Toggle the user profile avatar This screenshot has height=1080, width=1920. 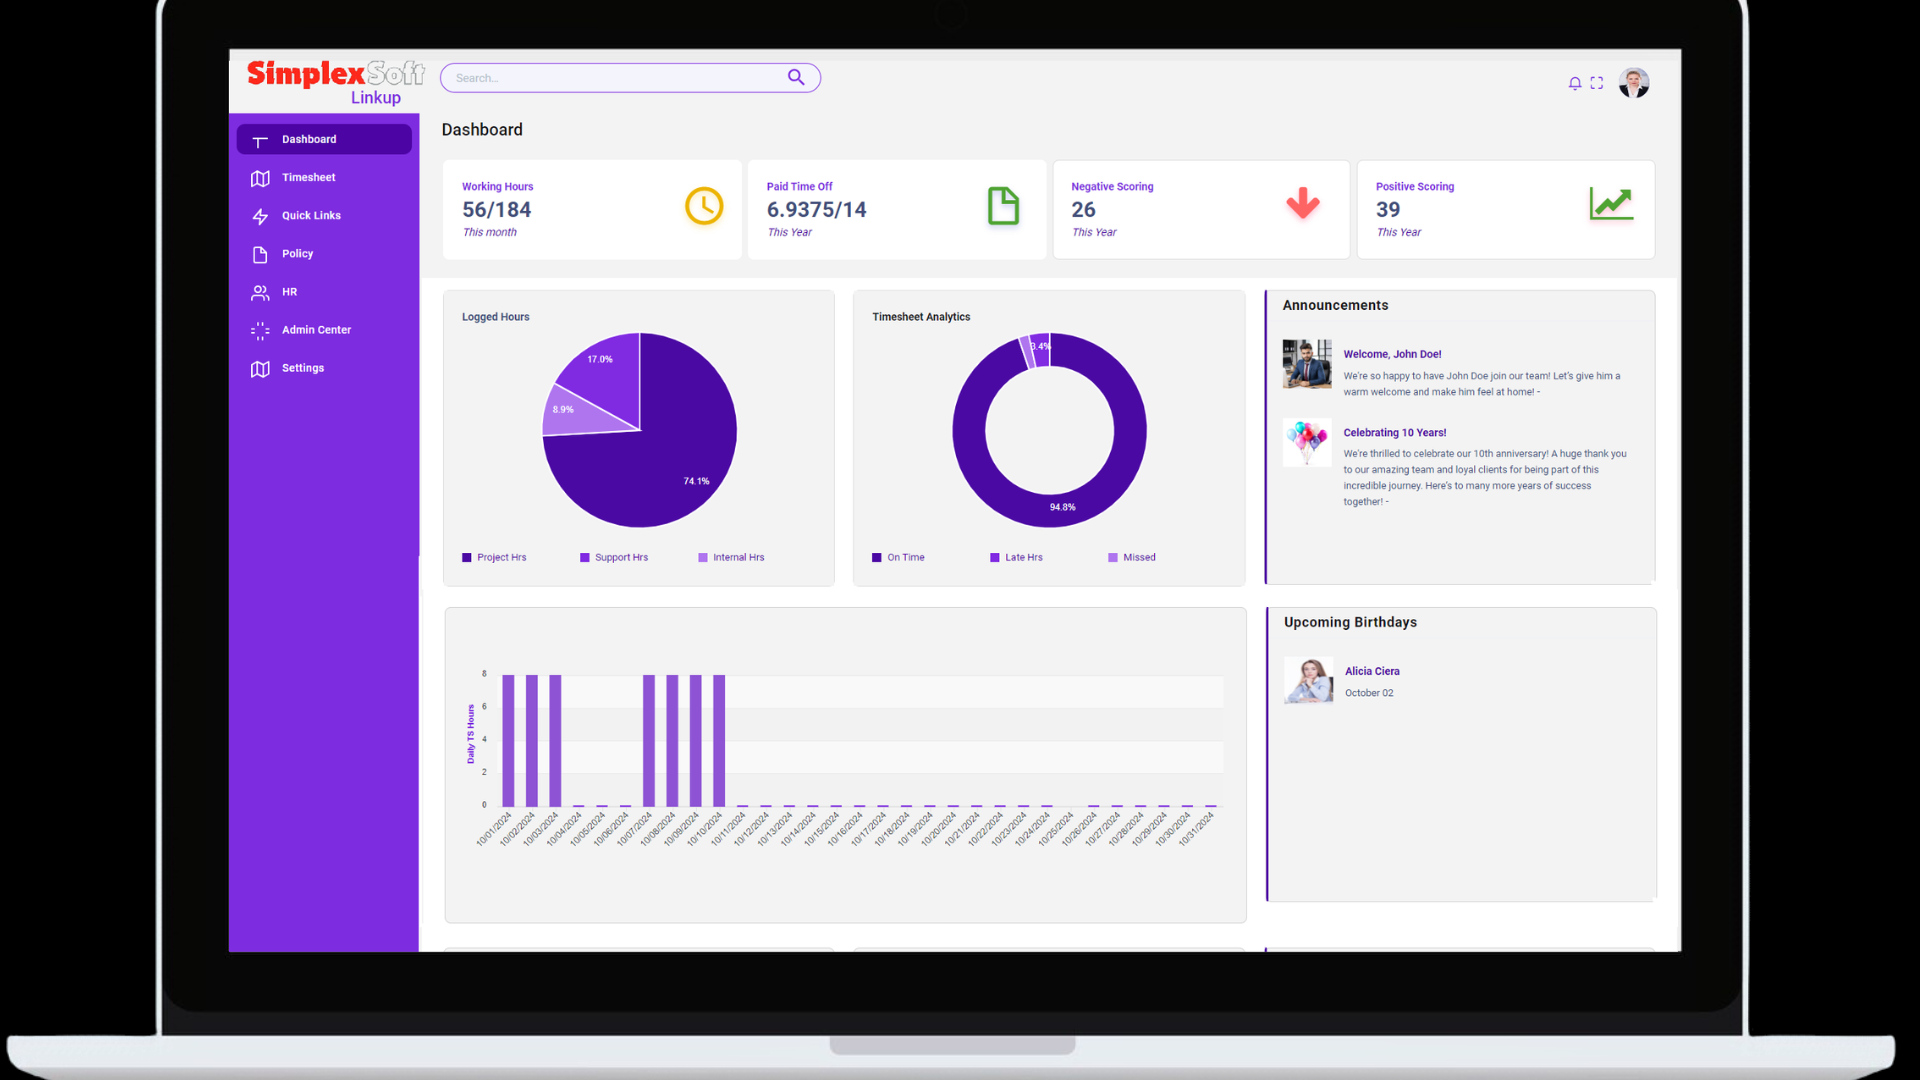tap(1634, 83)
